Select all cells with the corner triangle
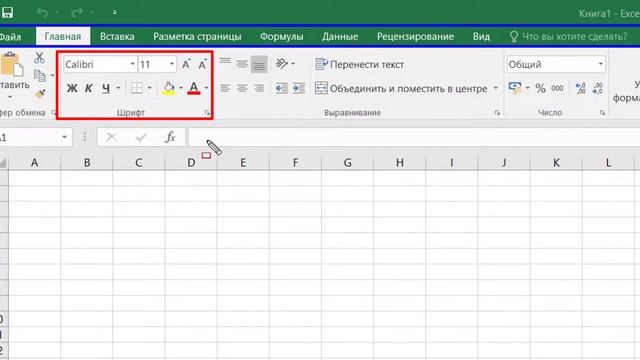This screenshot has width=640, height=360. [4, 163]
